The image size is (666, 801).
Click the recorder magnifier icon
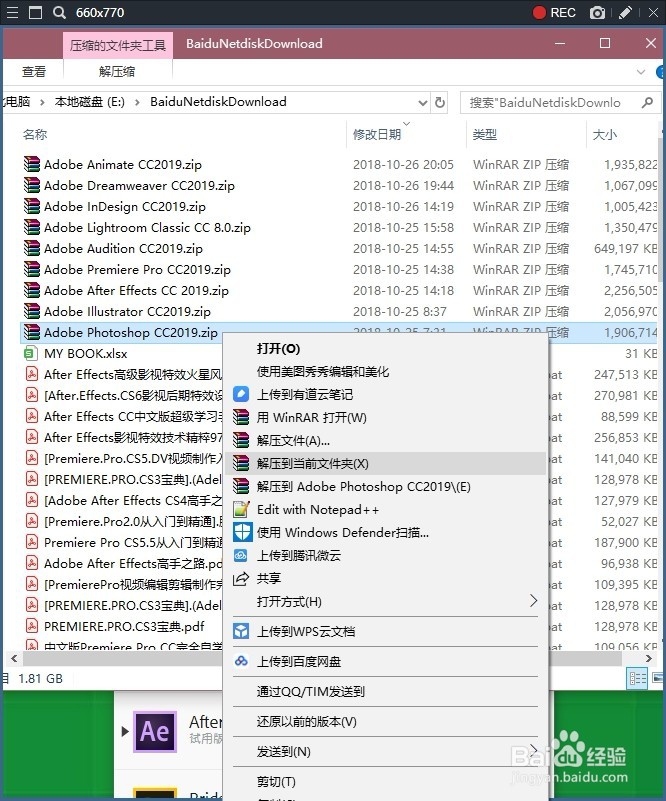(59, 12)
